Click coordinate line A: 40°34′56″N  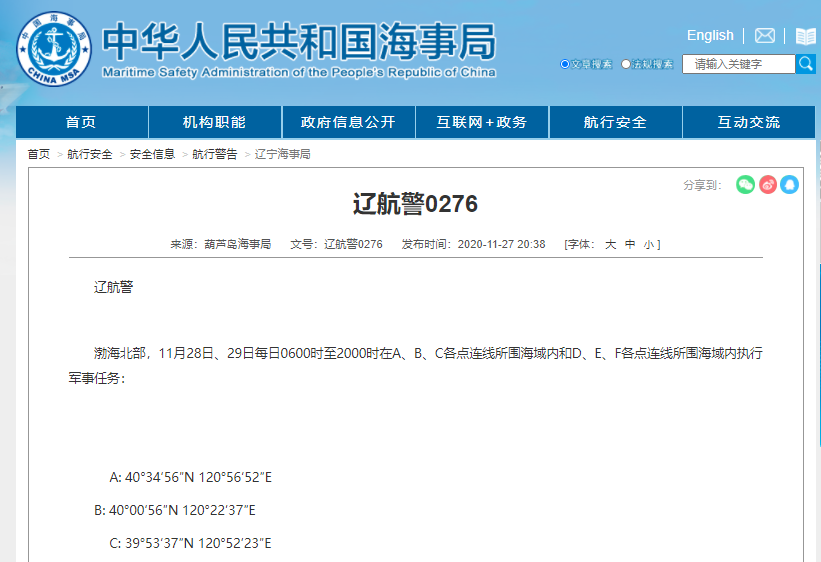[x=191, y=477]
